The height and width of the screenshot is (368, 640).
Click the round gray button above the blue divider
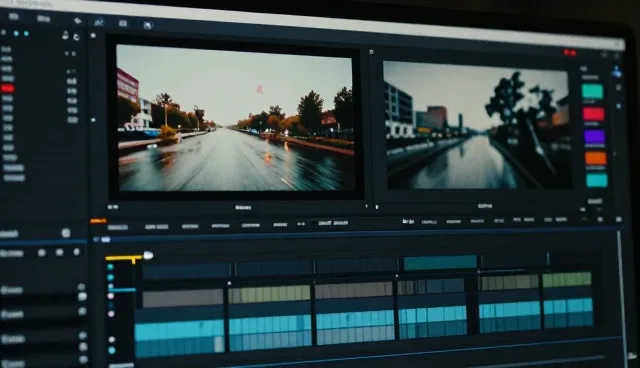[x=66, y=233]
